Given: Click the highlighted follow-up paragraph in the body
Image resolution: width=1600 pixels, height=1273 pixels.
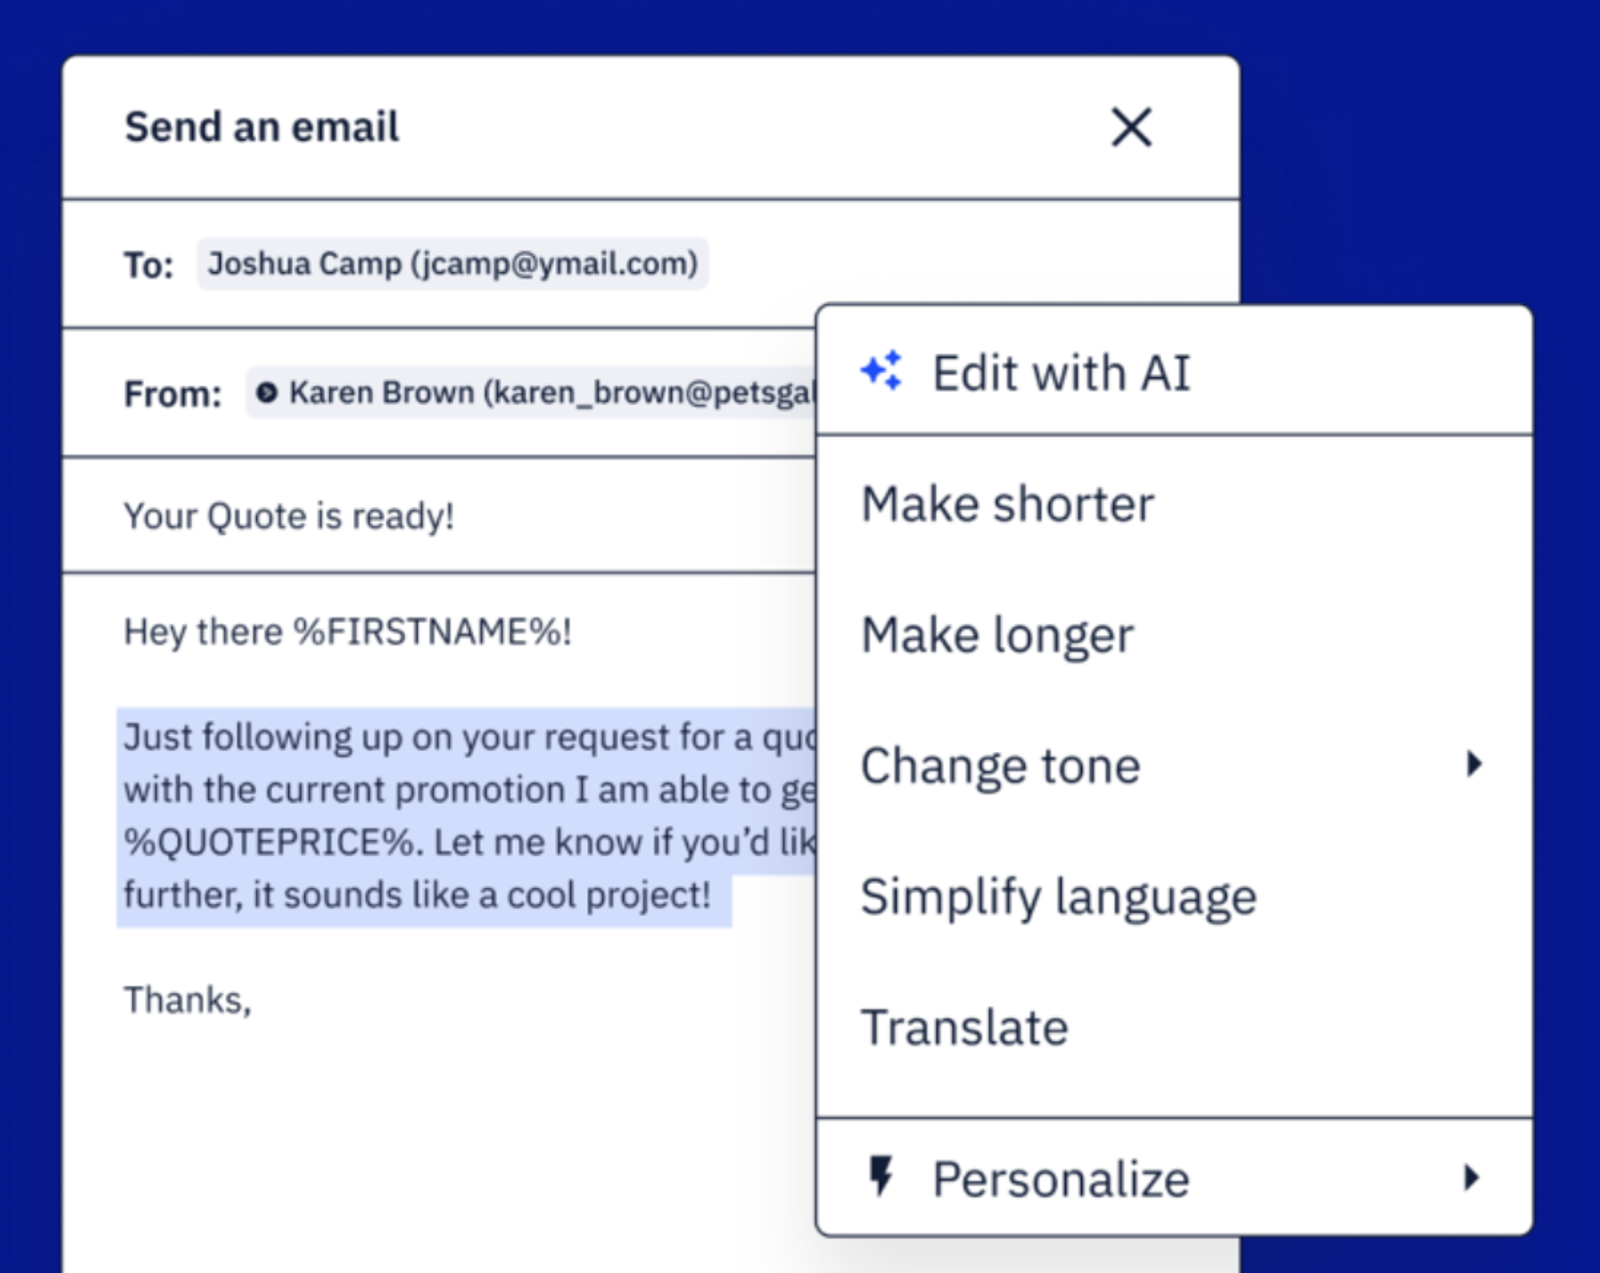Looking at the screenshot, I should [x=420, y=816].
